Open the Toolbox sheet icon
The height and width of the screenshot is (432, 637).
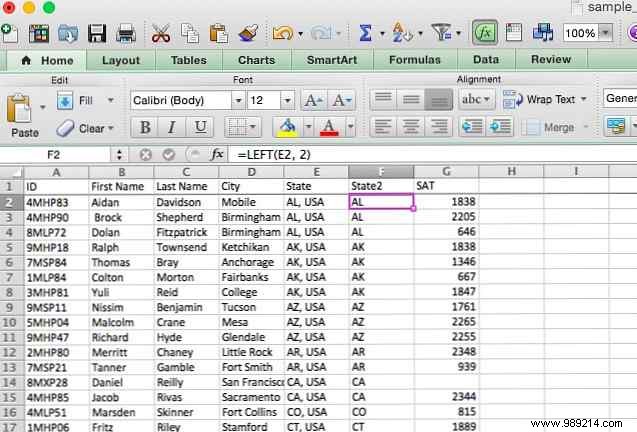point(514,33)
